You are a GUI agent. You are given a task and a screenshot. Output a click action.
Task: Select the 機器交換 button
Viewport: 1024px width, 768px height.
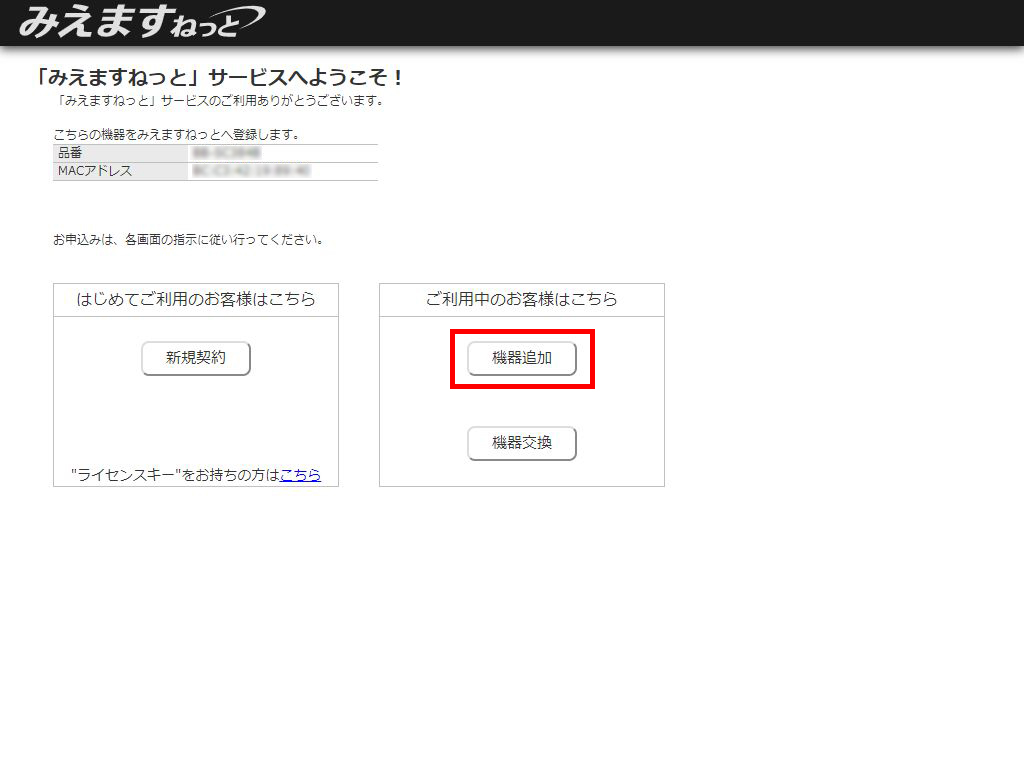tap(522, 443)
